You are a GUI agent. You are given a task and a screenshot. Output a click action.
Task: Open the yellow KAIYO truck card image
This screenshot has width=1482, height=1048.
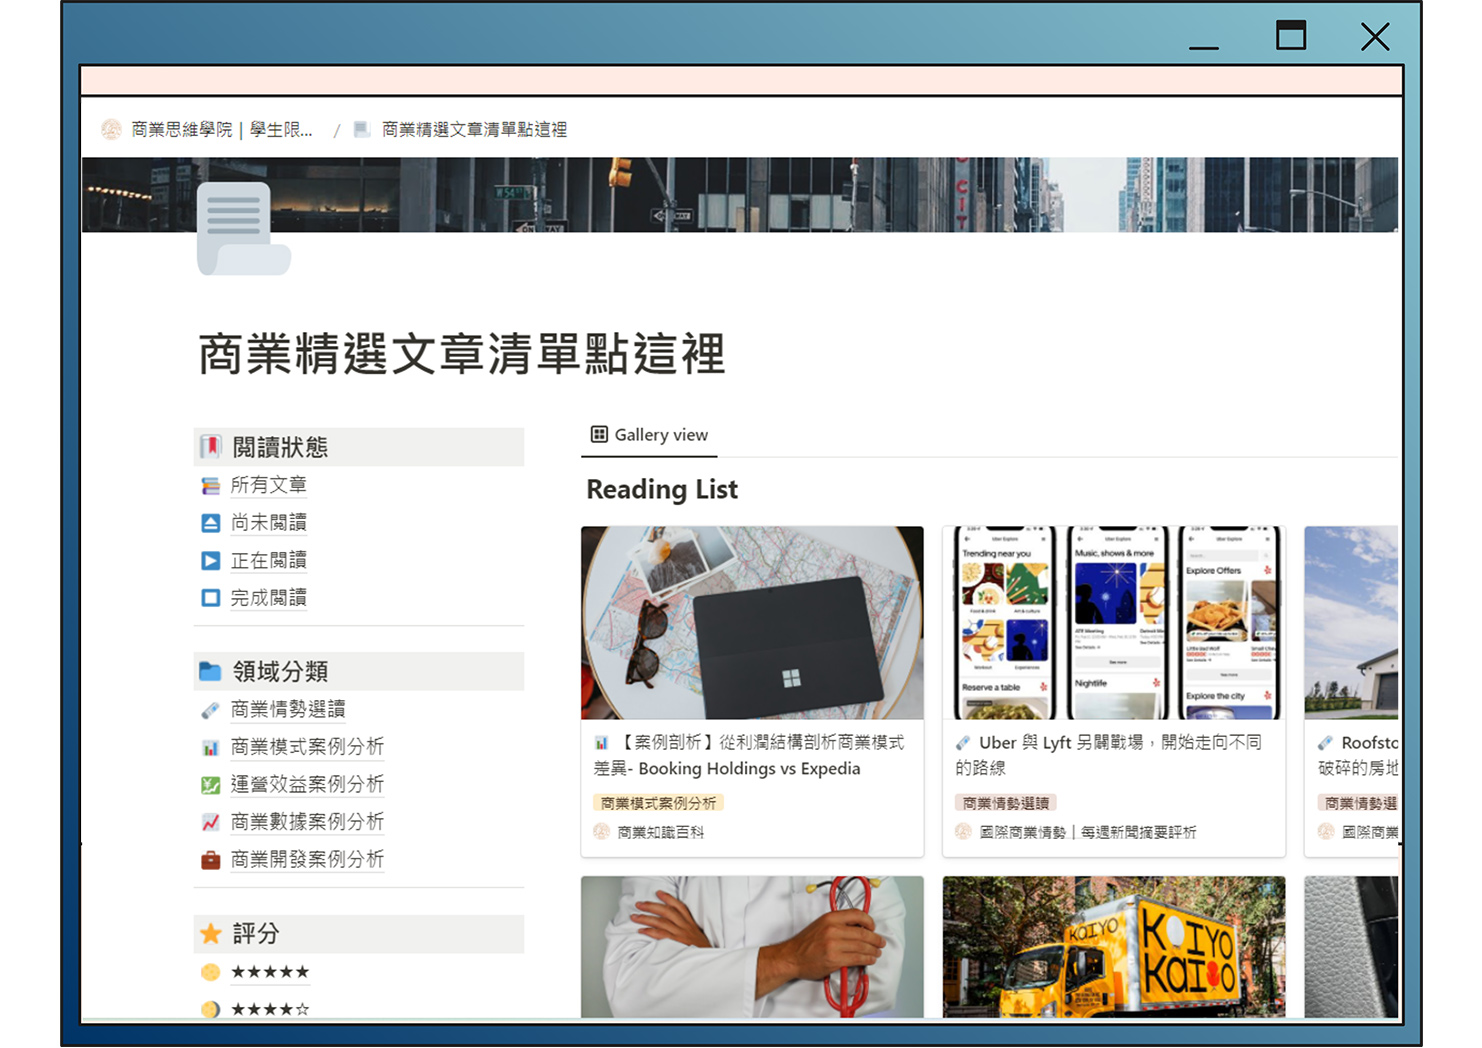tap(1114, 947)
